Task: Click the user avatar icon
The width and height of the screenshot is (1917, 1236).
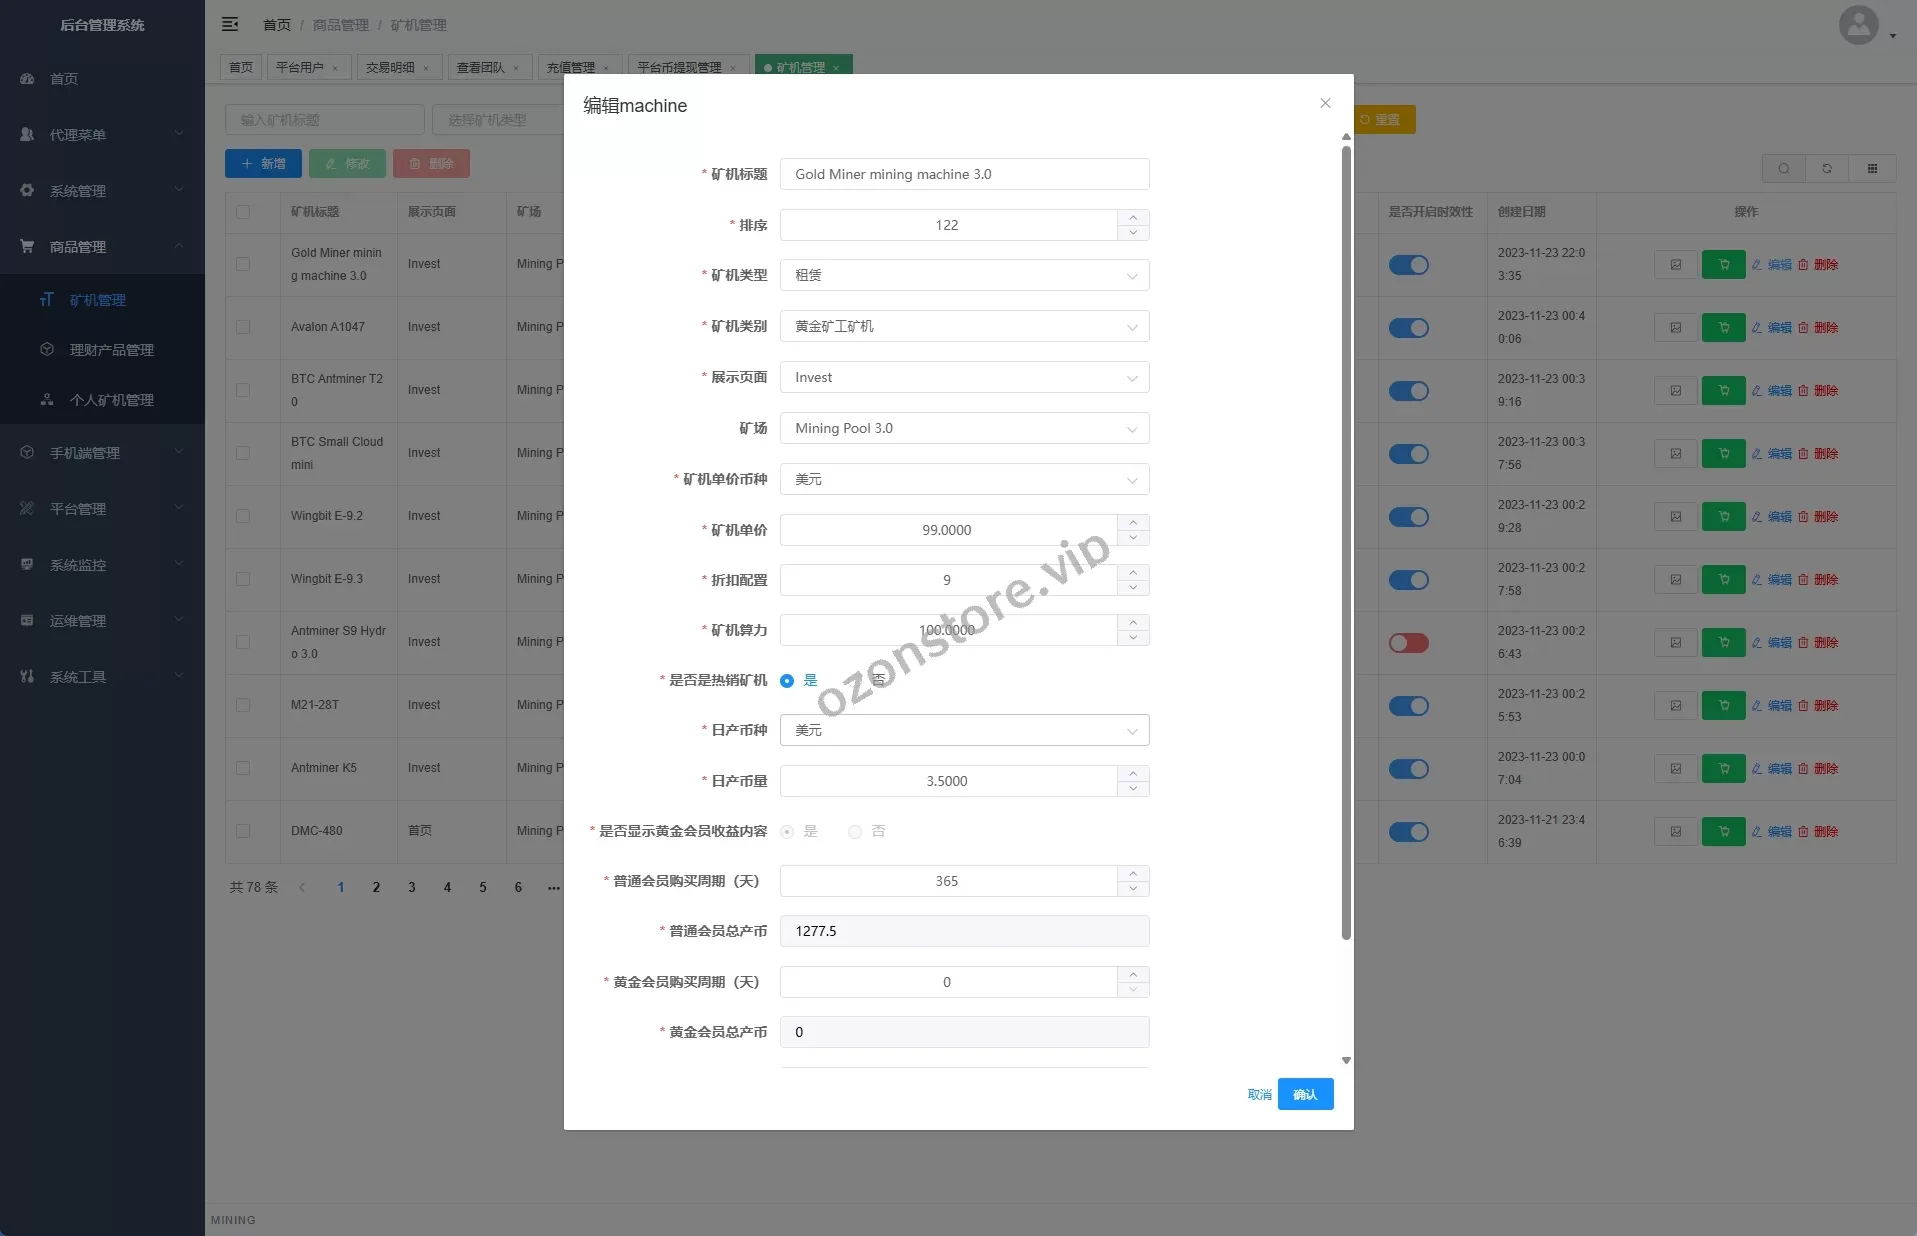Action: (x=1858, y=25)
